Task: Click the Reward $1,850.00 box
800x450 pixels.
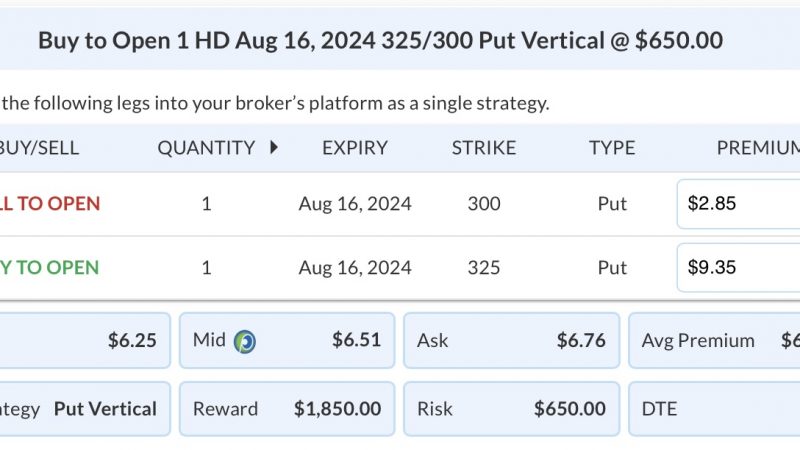Action: (x=287, y=409)
